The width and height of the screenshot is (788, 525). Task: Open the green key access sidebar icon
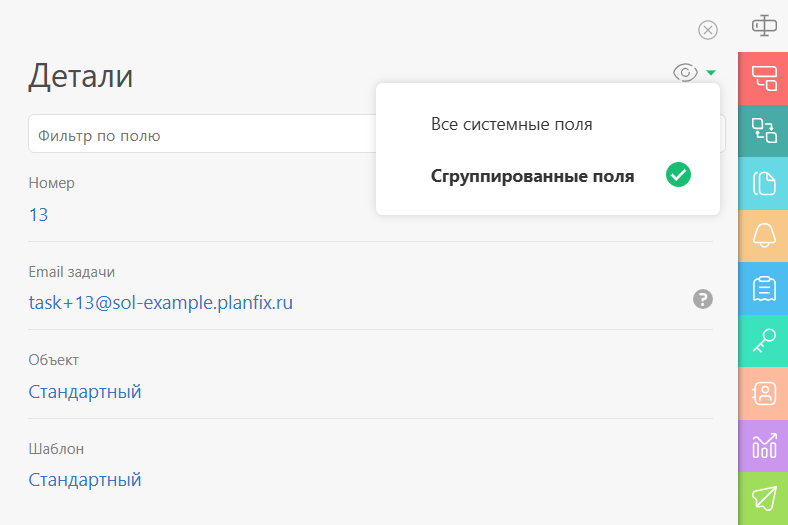763,341
